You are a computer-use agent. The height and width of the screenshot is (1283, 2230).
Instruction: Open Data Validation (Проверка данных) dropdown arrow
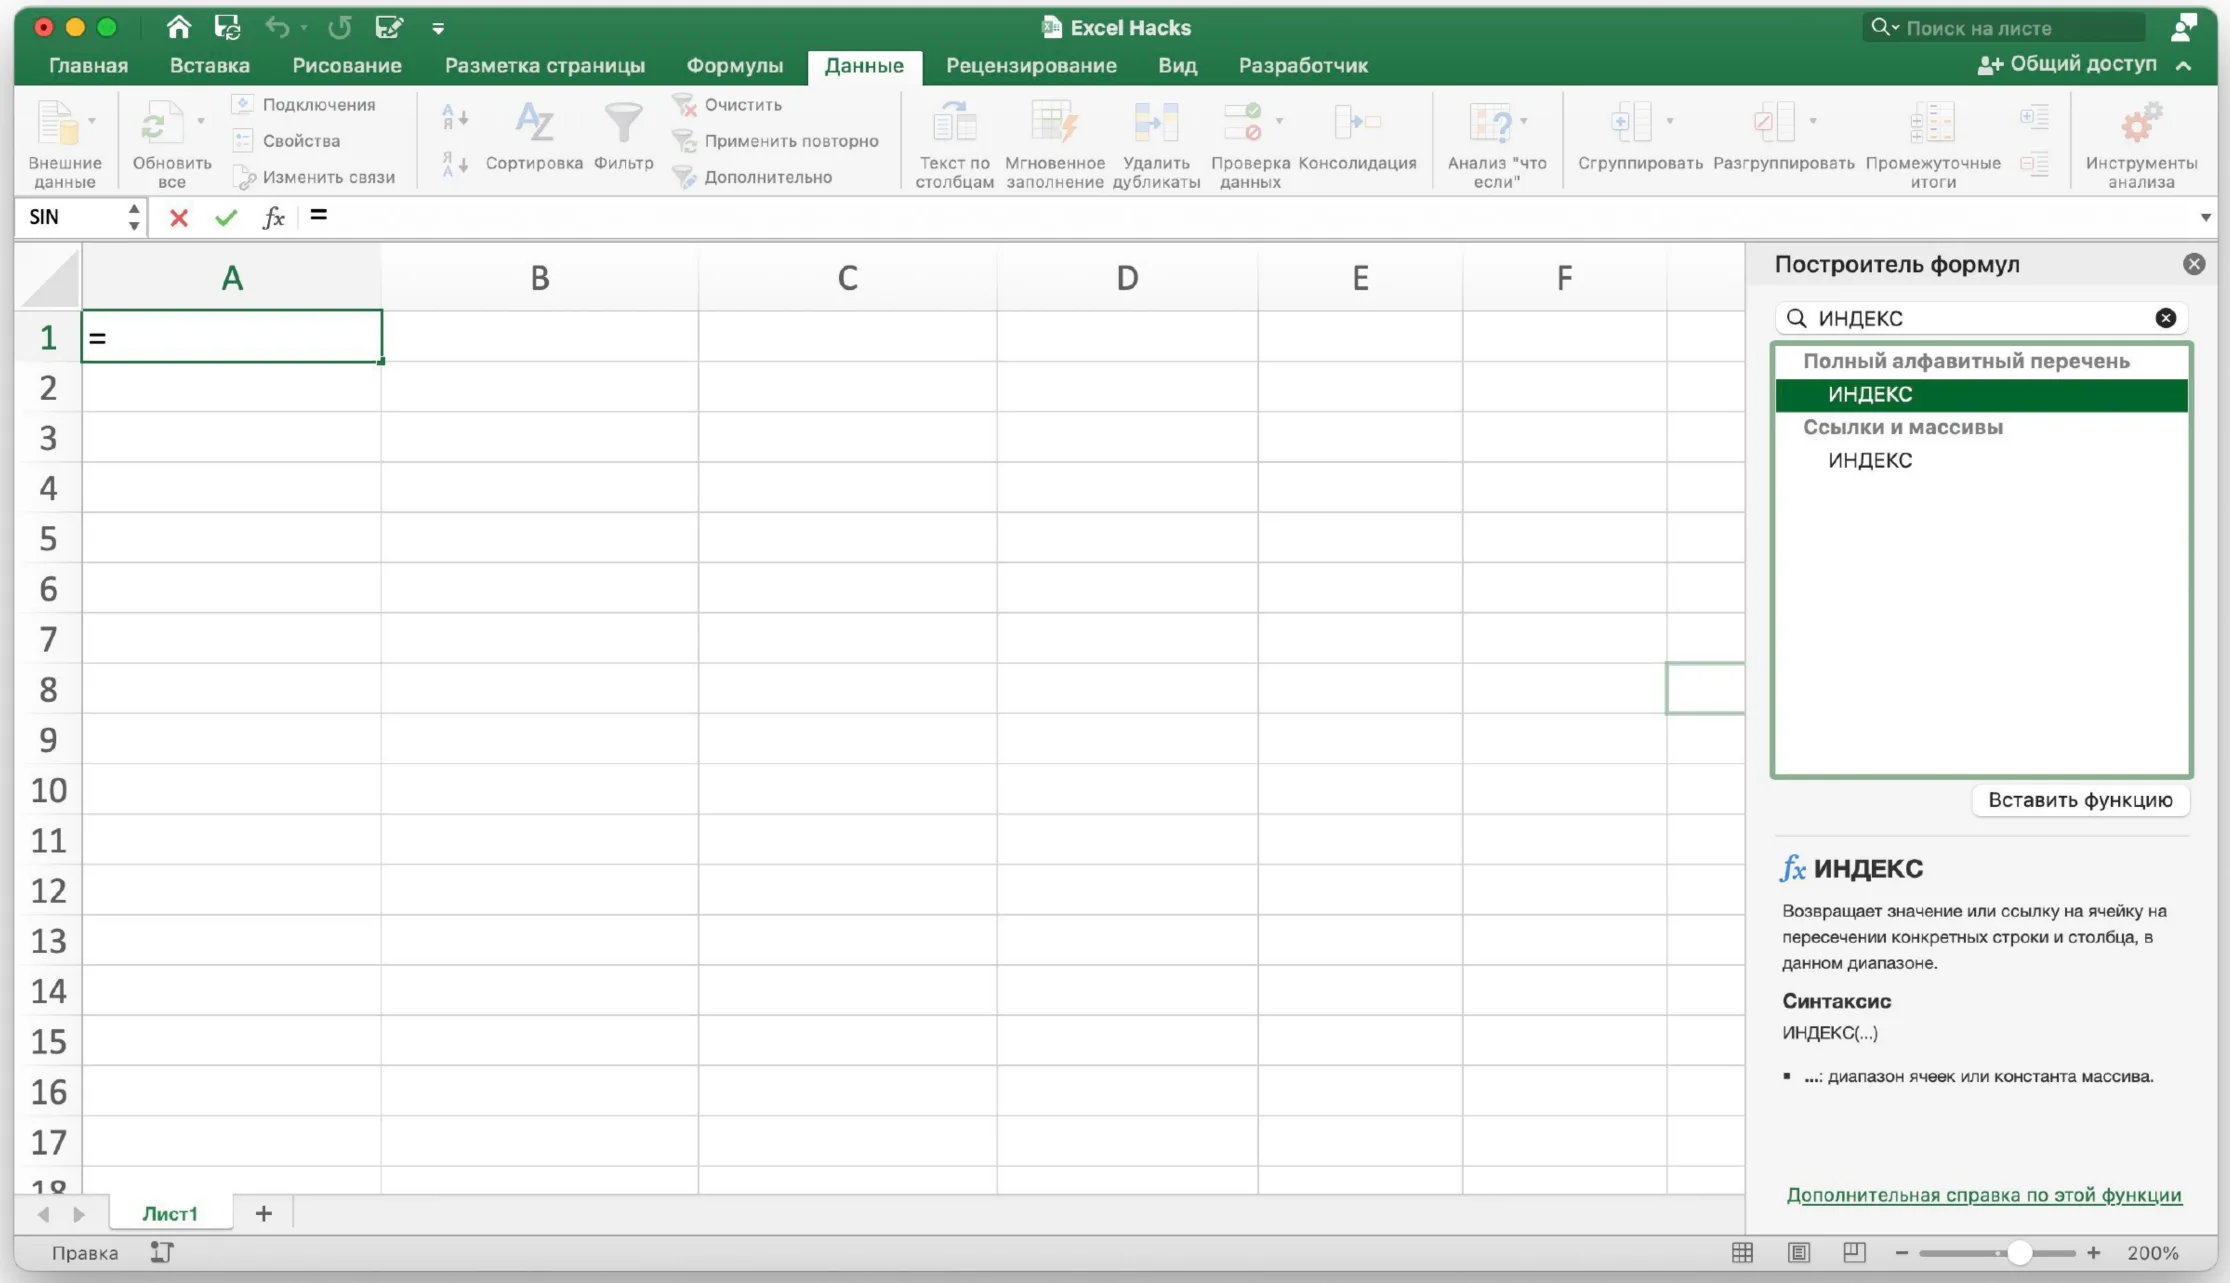point(1279,121)
